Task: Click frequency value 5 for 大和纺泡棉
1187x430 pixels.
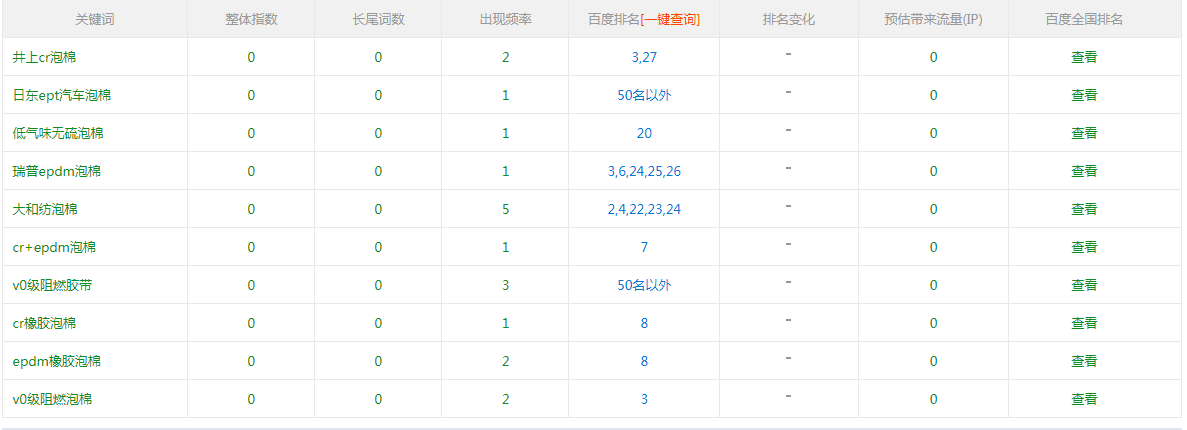Action: point(506,209)
